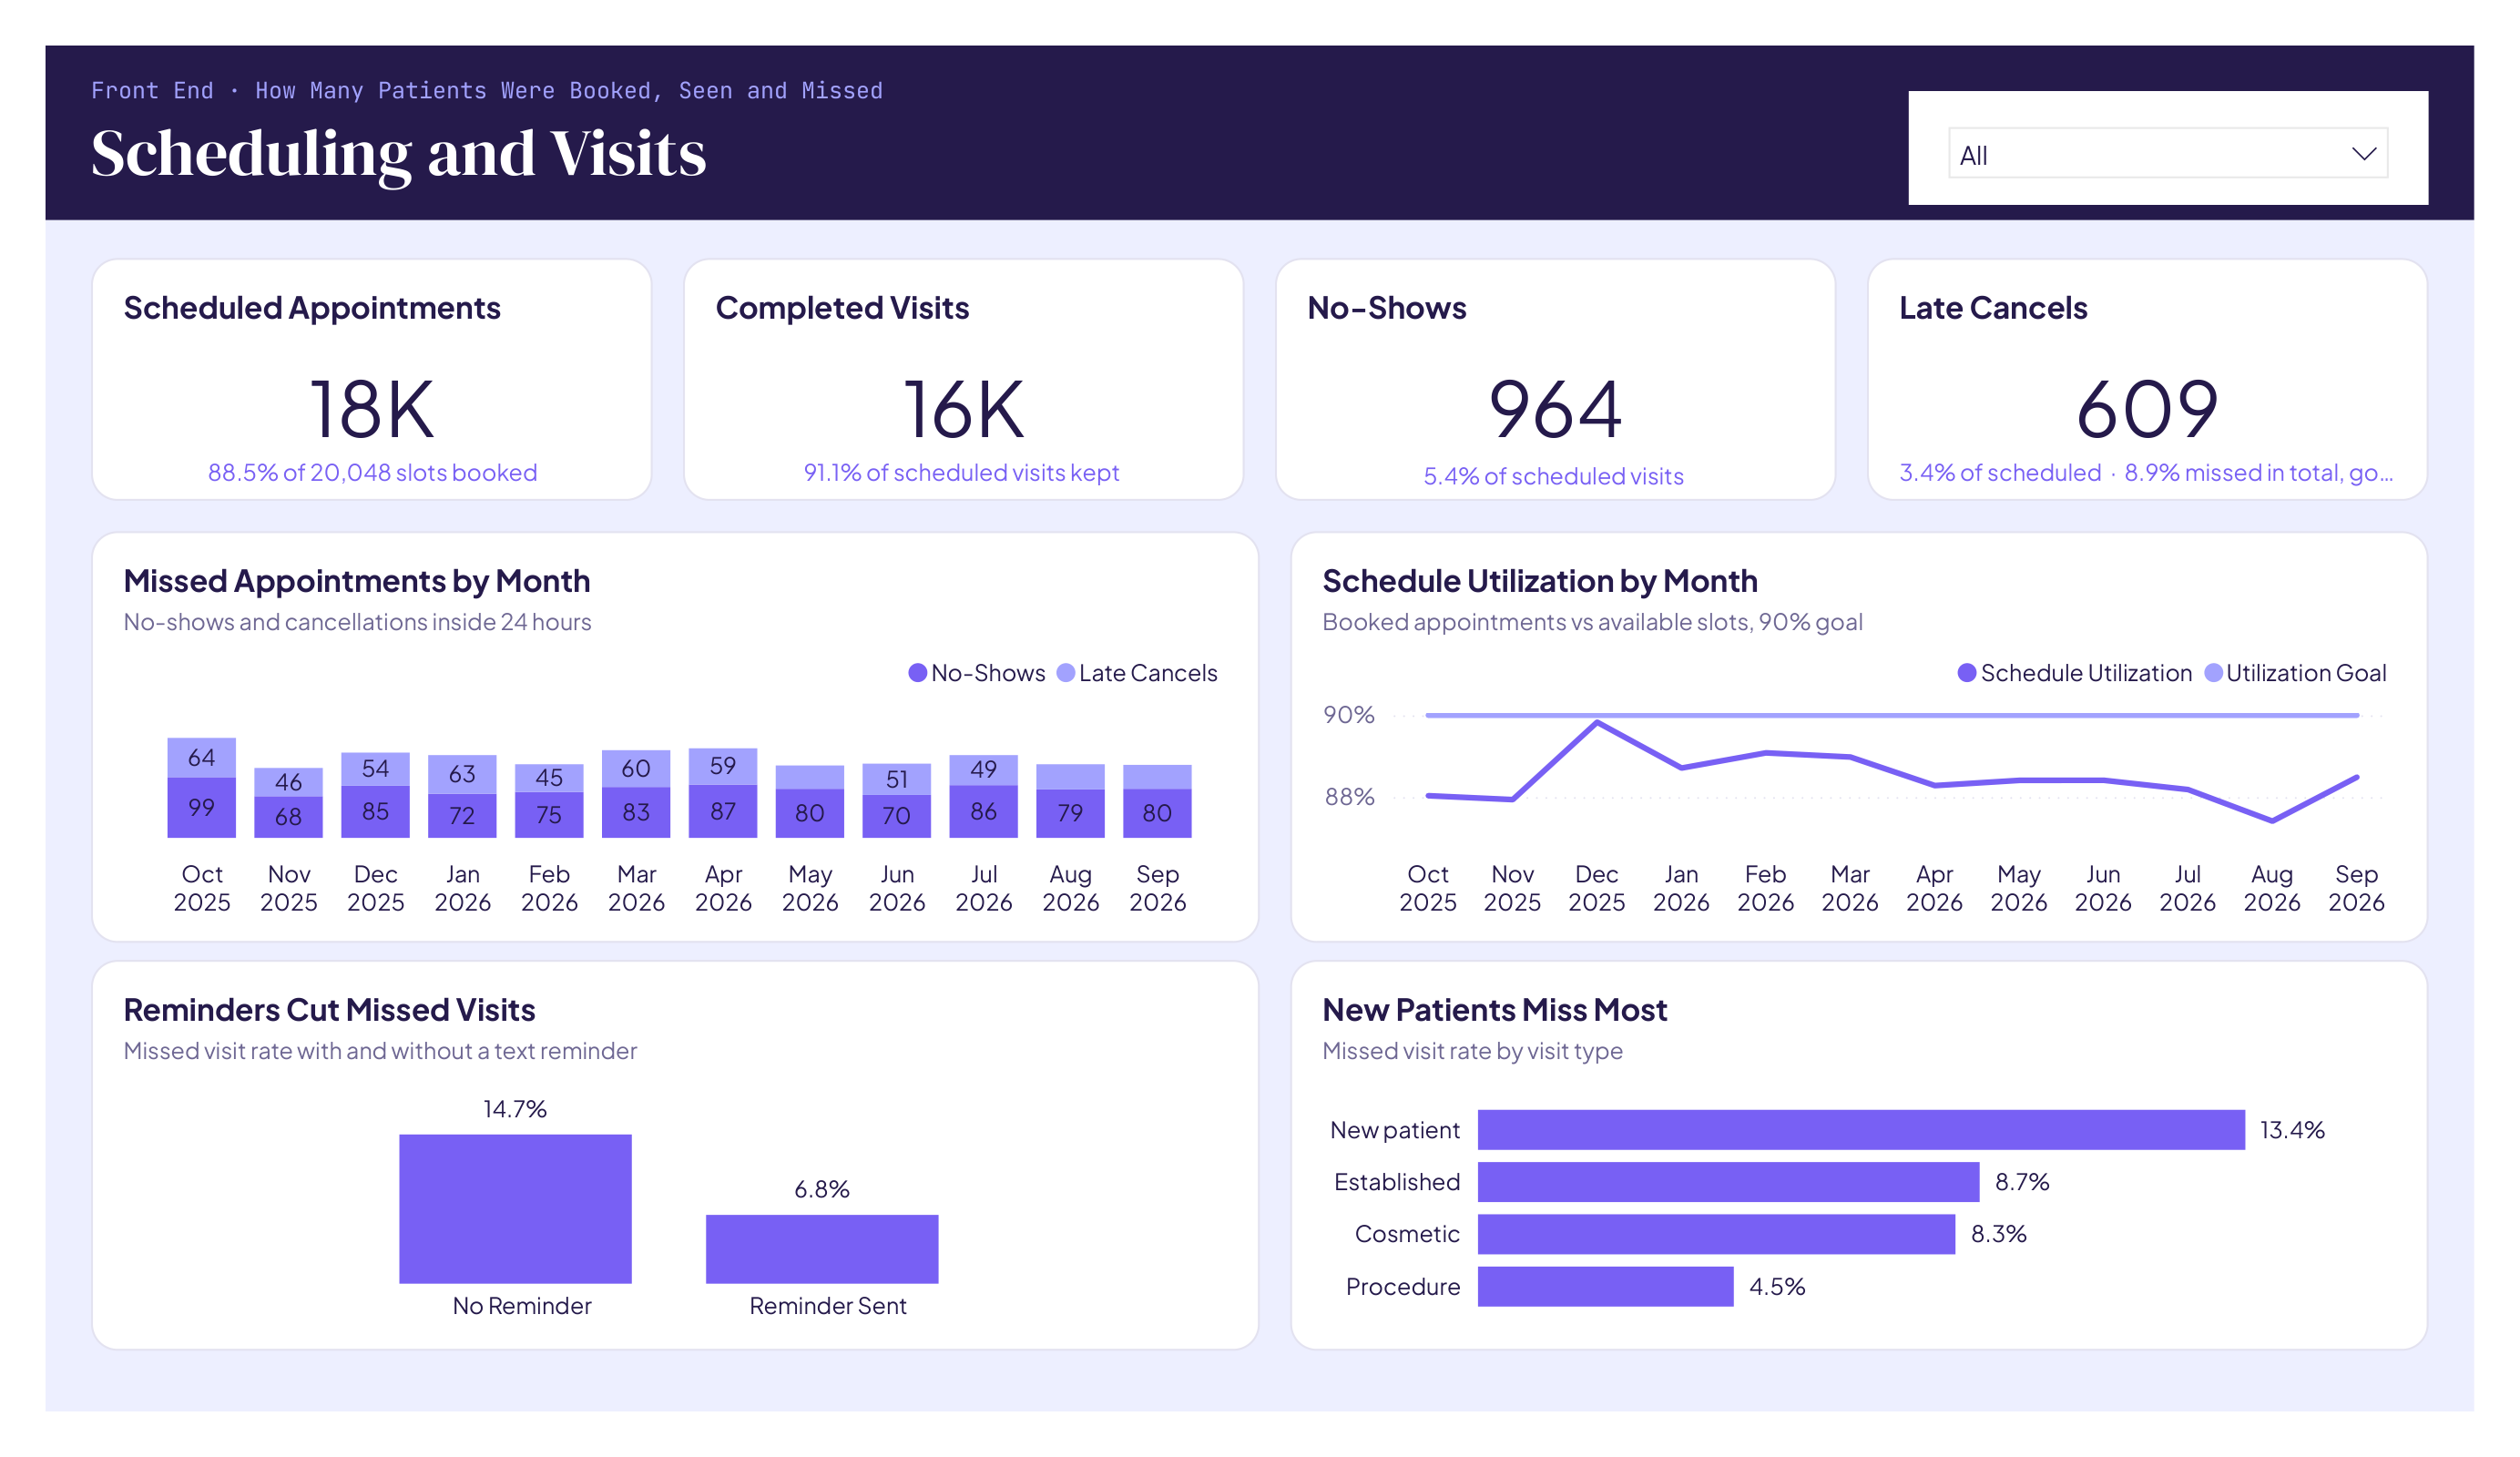Viewport: 2520px width, 1457px height.
Task: Click 'Missed Appointments by Month' title
Action: coord(357,581)
